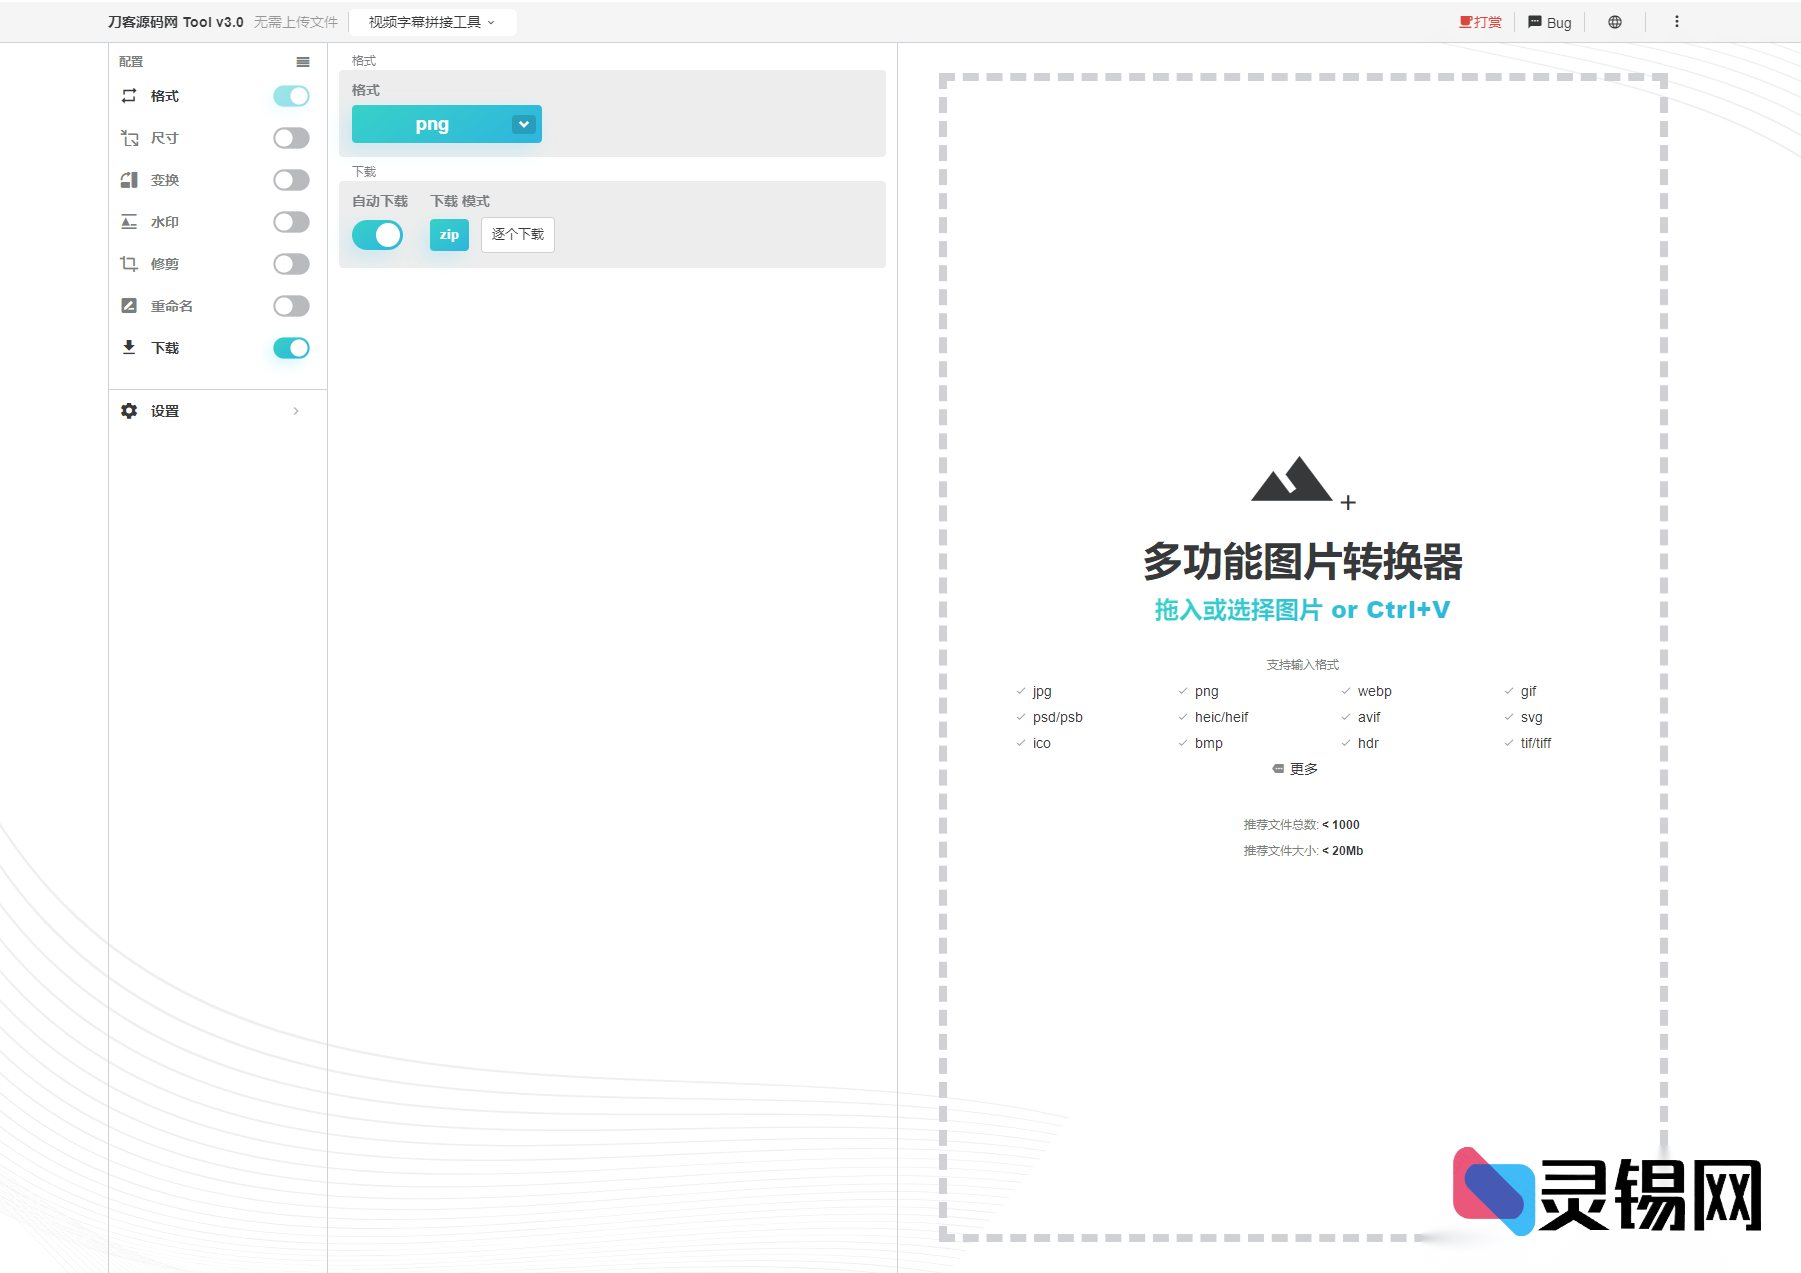Expand the 设置 settings section
Image resolution: width=1801 pixels, height=1273 pixels.
212,411
